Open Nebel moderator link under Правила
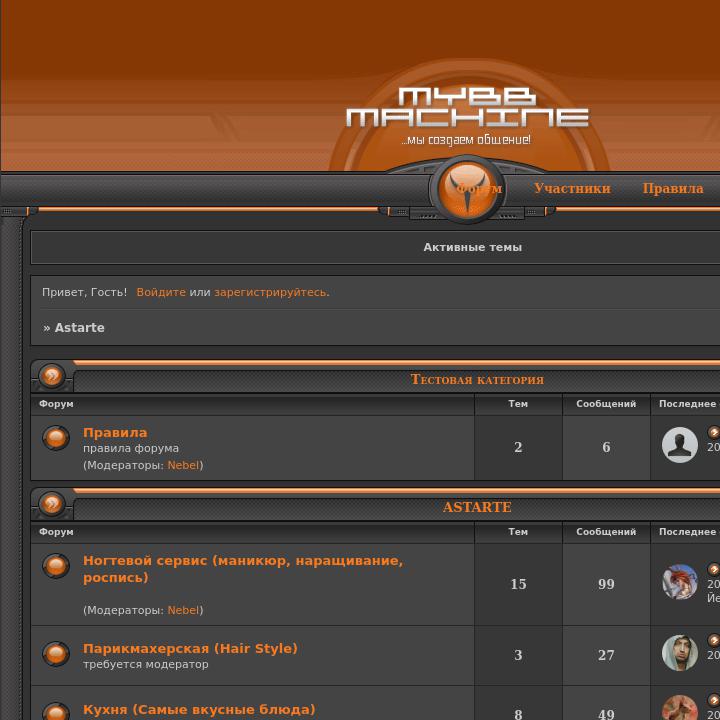Viewport: 720px width, 720px height. tap(183, 465)
